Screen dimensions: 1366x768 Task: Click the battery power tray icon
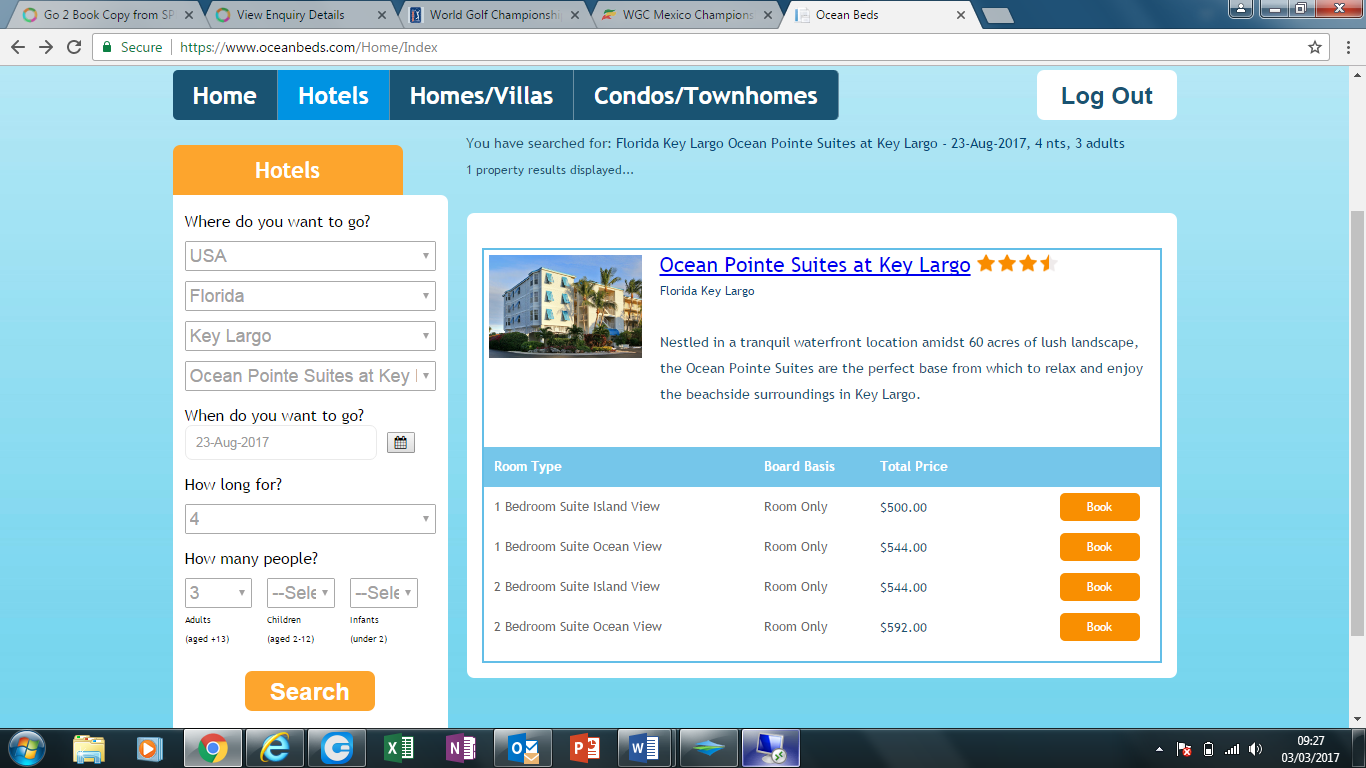[1208, 749]
